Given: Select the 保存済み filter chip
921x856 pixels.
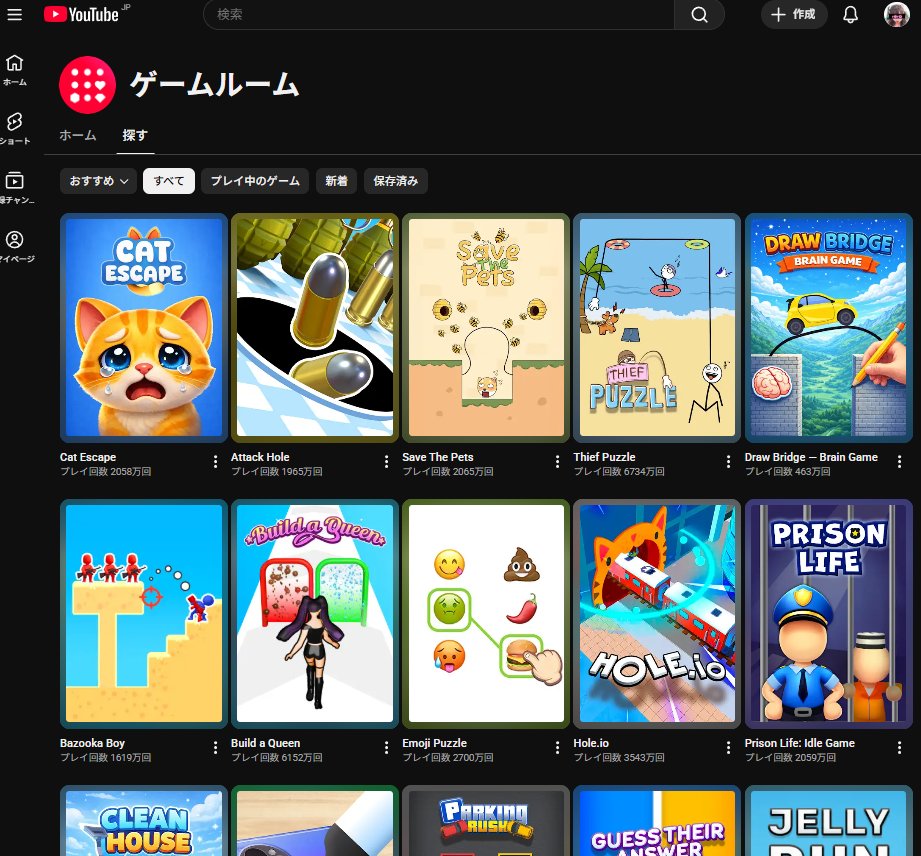Looking at the screenshot, I should [396, 181].
